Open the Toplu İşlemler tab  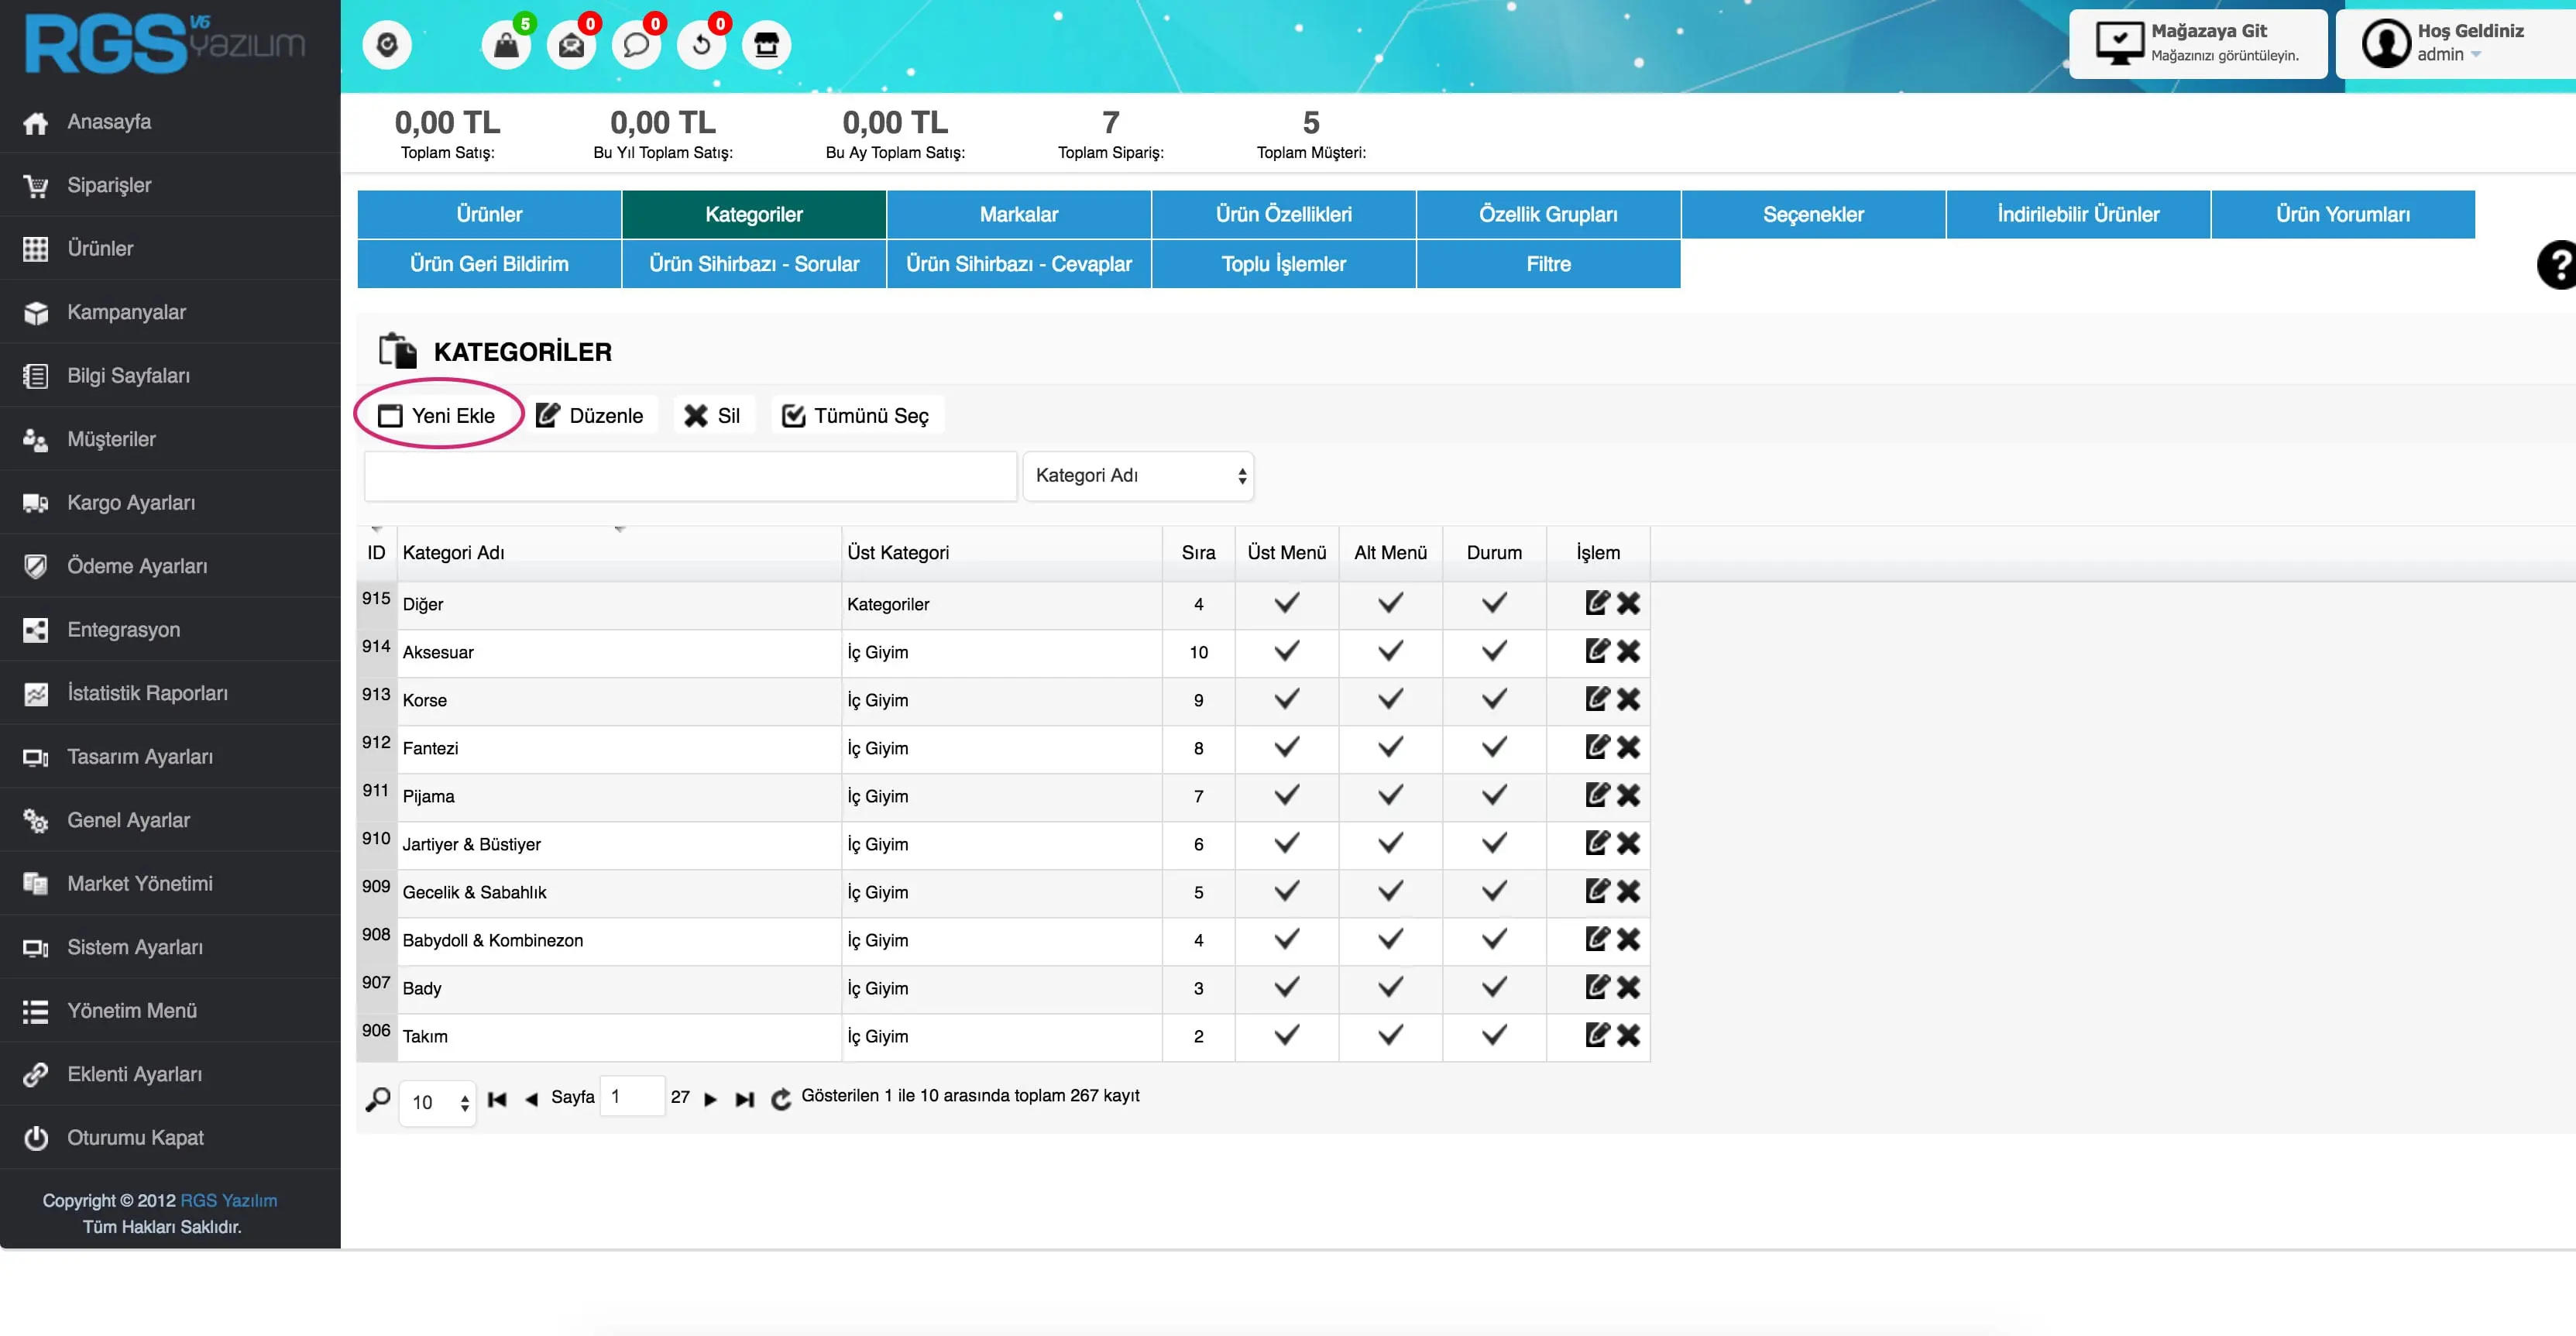[1283, 264]
